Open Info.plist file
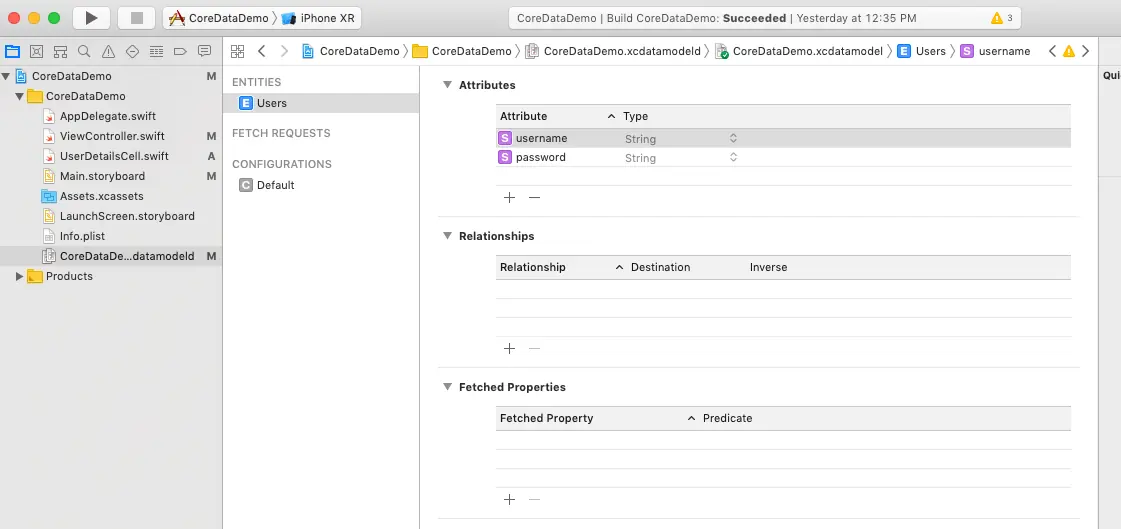 82,236
